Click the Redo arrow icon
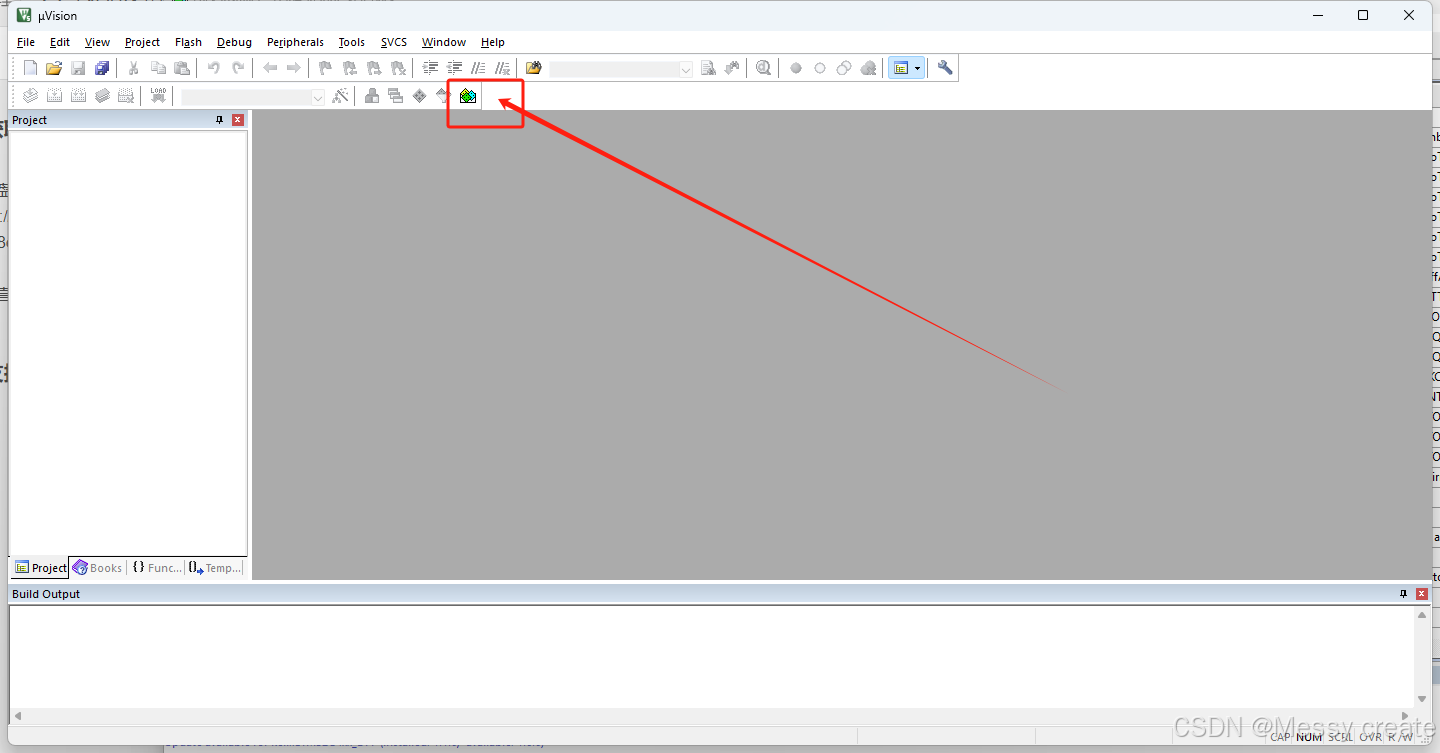 [238, 68]
